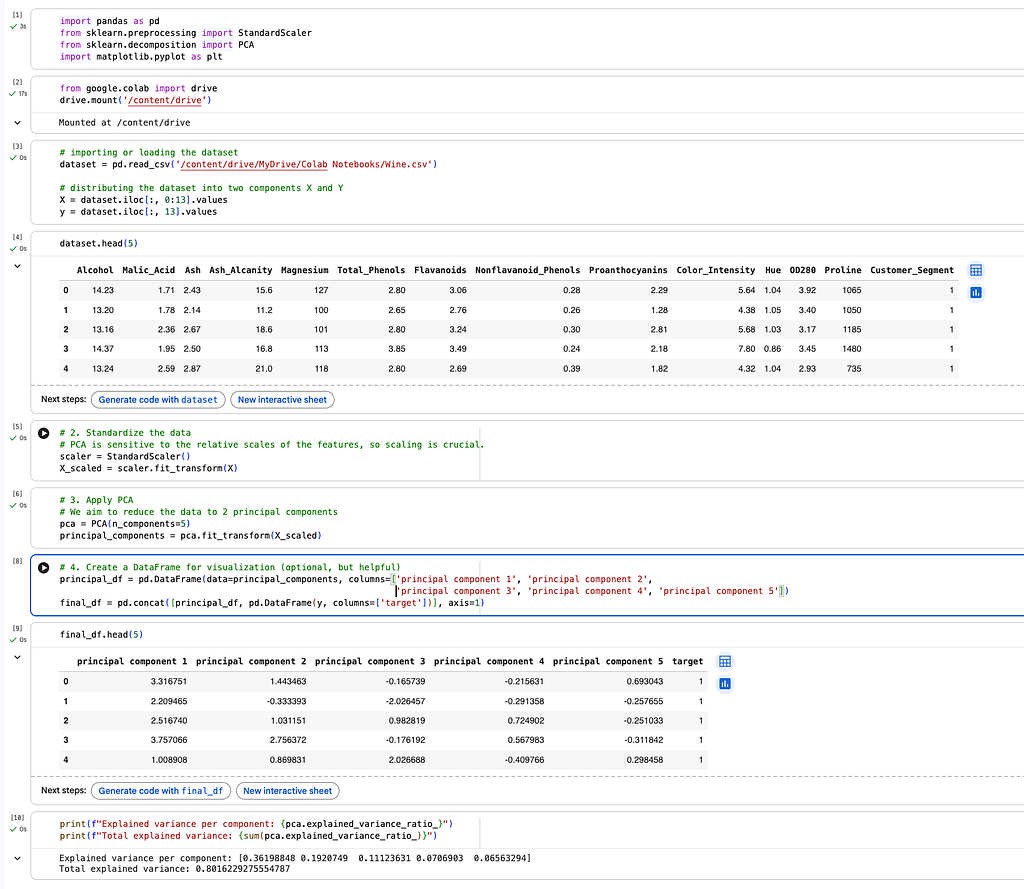The height and width of the screenshot is (889, 1024).
Task: Click the 'Mounted at /content/drive' output text
Action: [124, 123]
